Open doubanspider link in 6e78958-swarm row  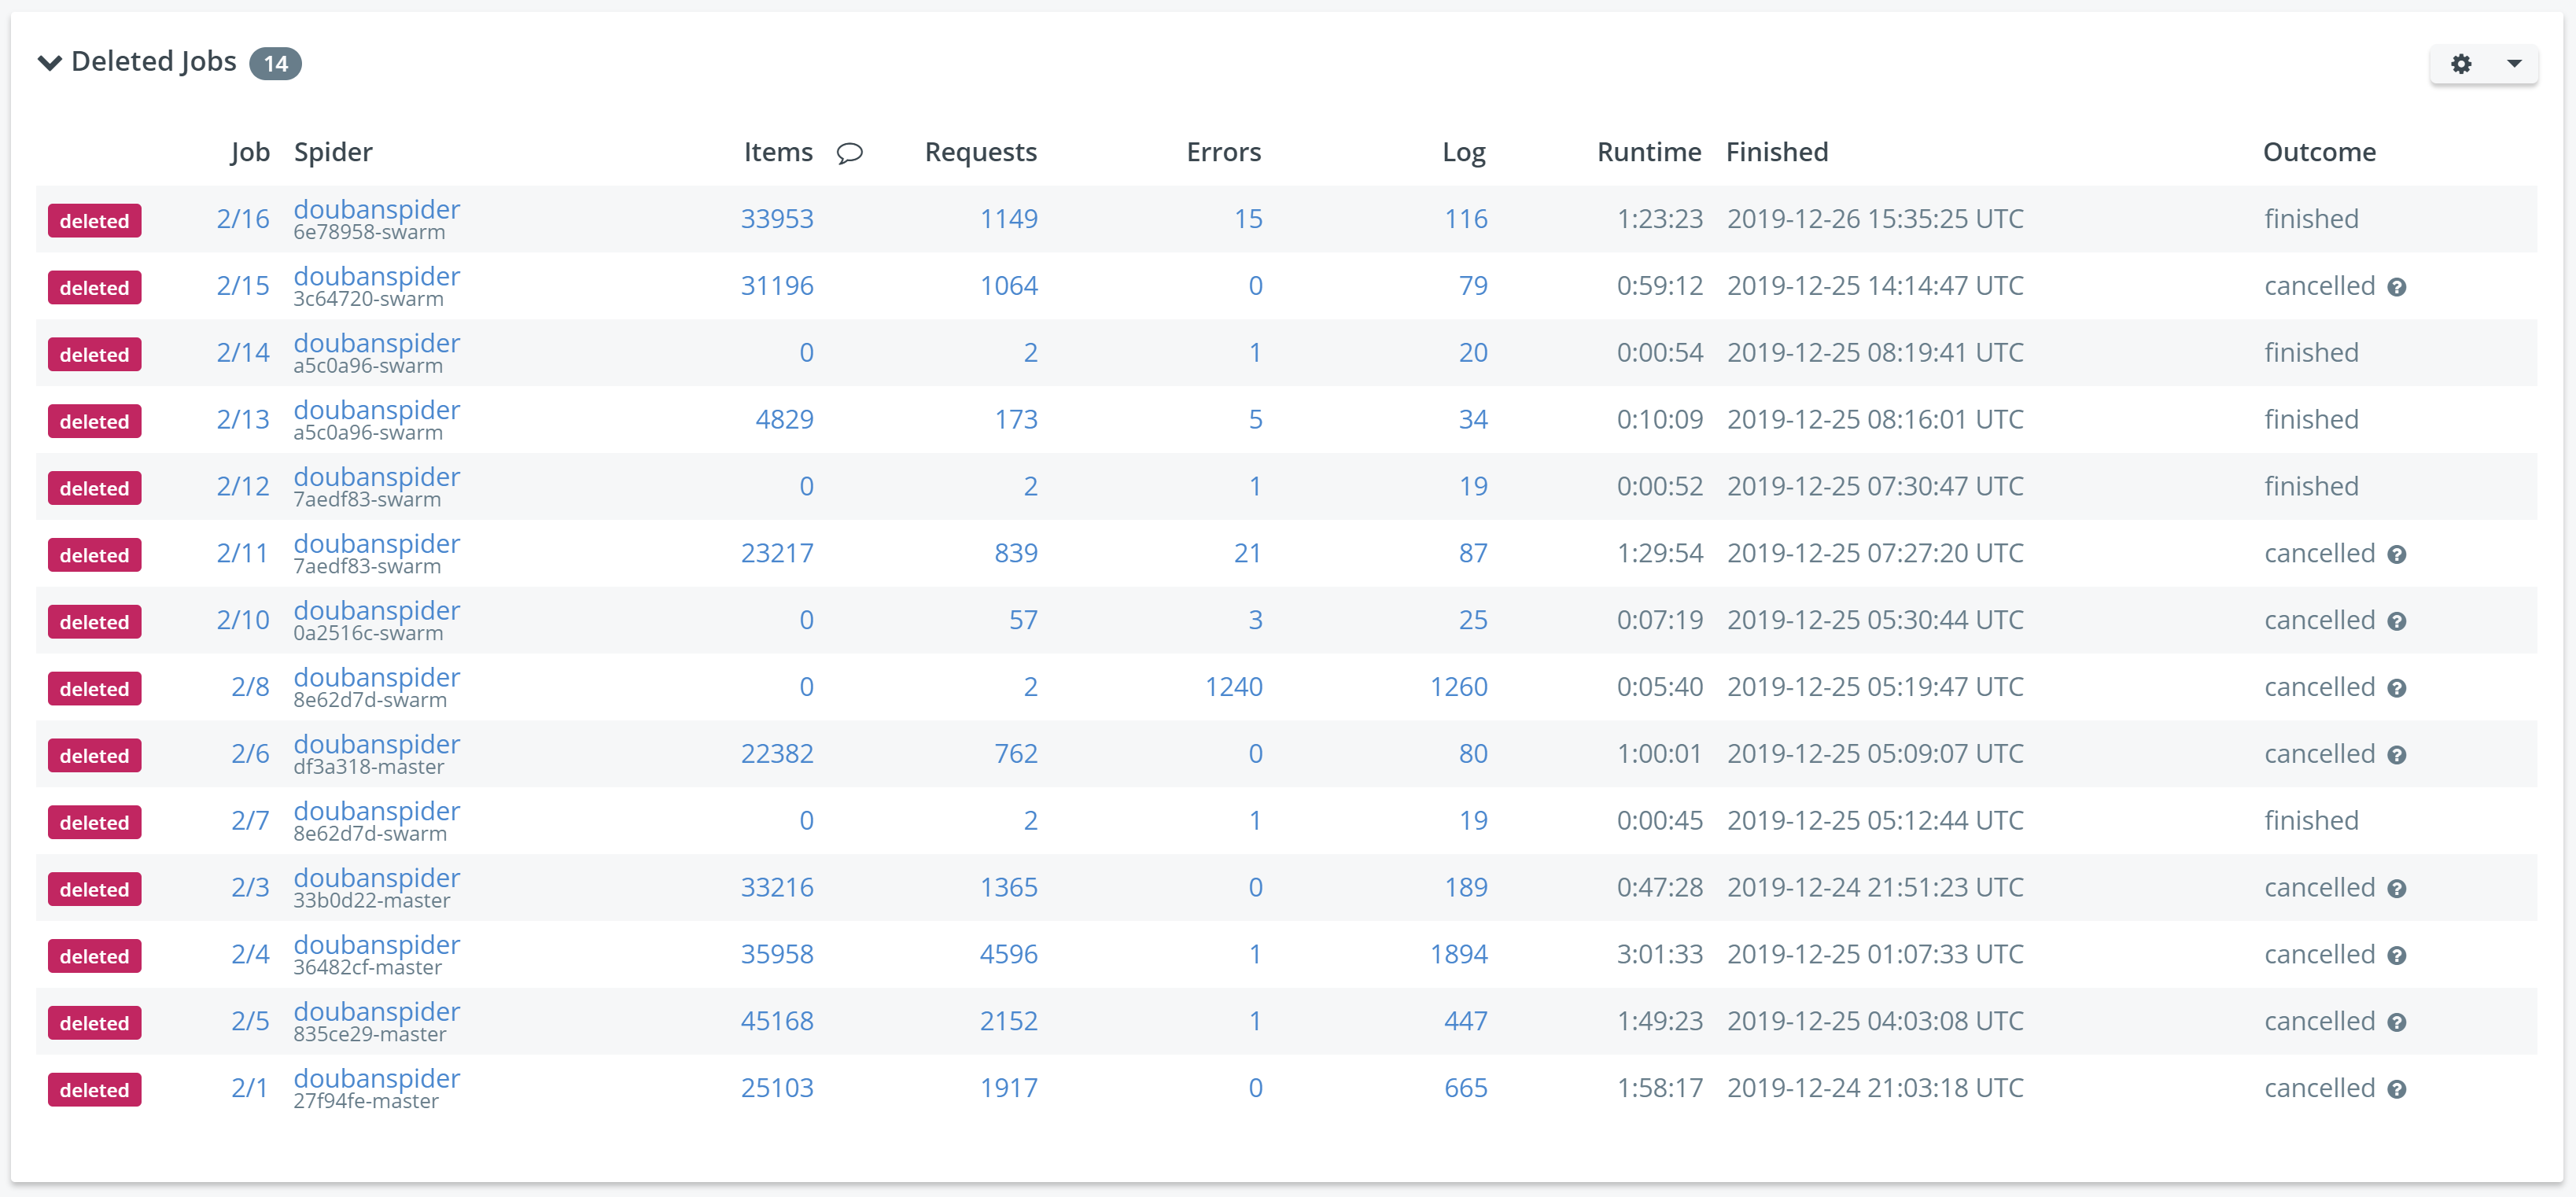(377, 209)
